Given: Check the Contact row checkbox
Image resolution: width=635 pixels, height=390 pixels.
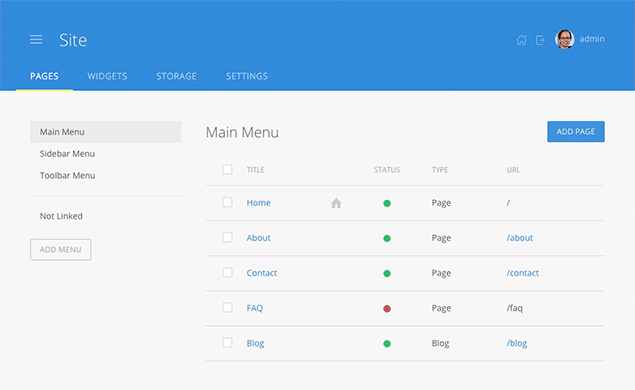Looking at the screenshot, I should point(227,273).
